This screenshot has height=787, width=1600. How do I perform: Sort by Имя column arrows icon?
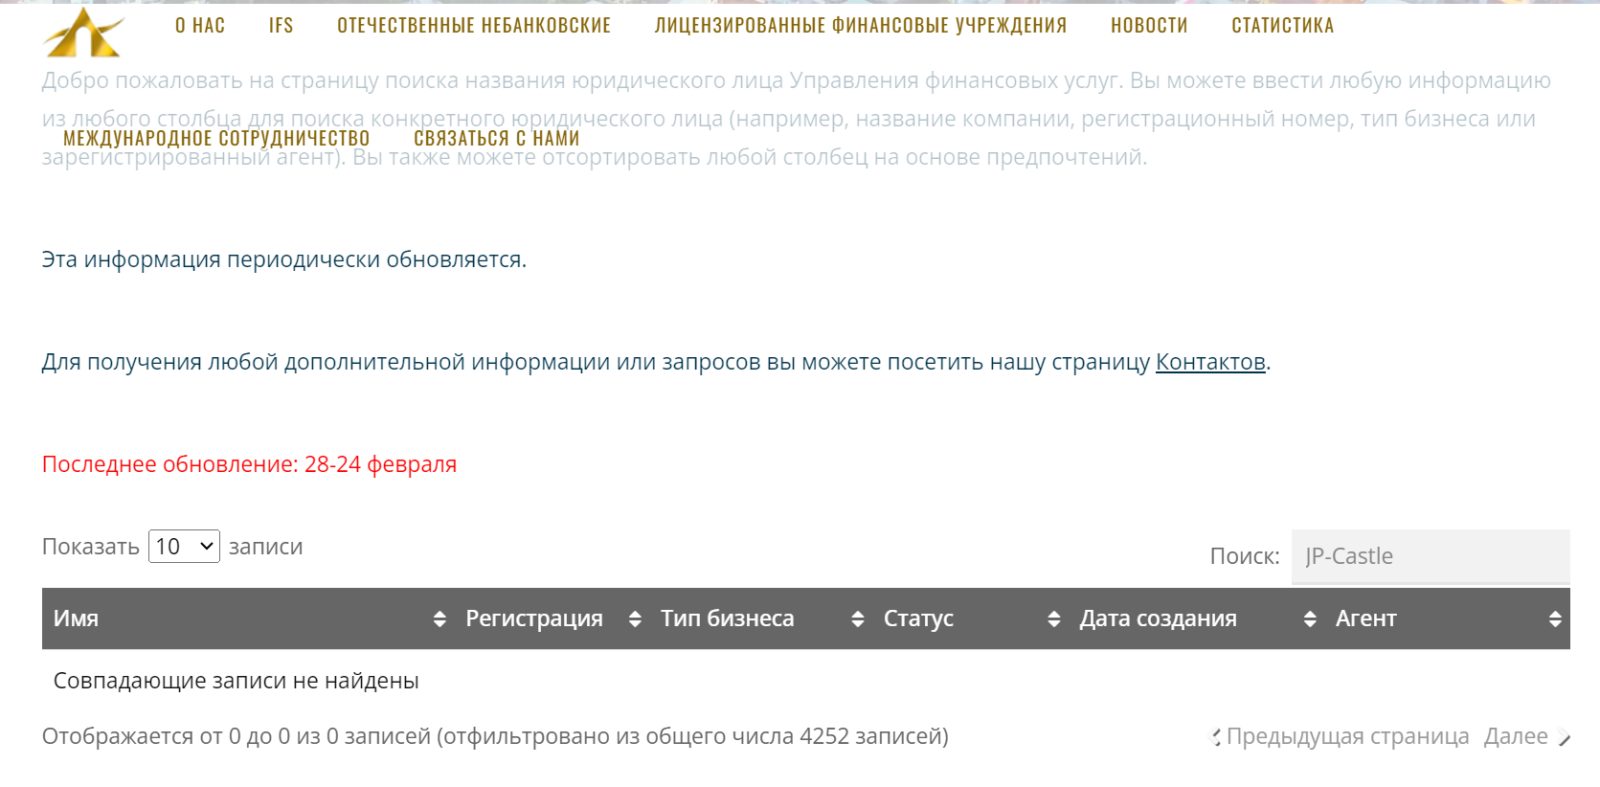pyautogui.click(x=439, y=619)
